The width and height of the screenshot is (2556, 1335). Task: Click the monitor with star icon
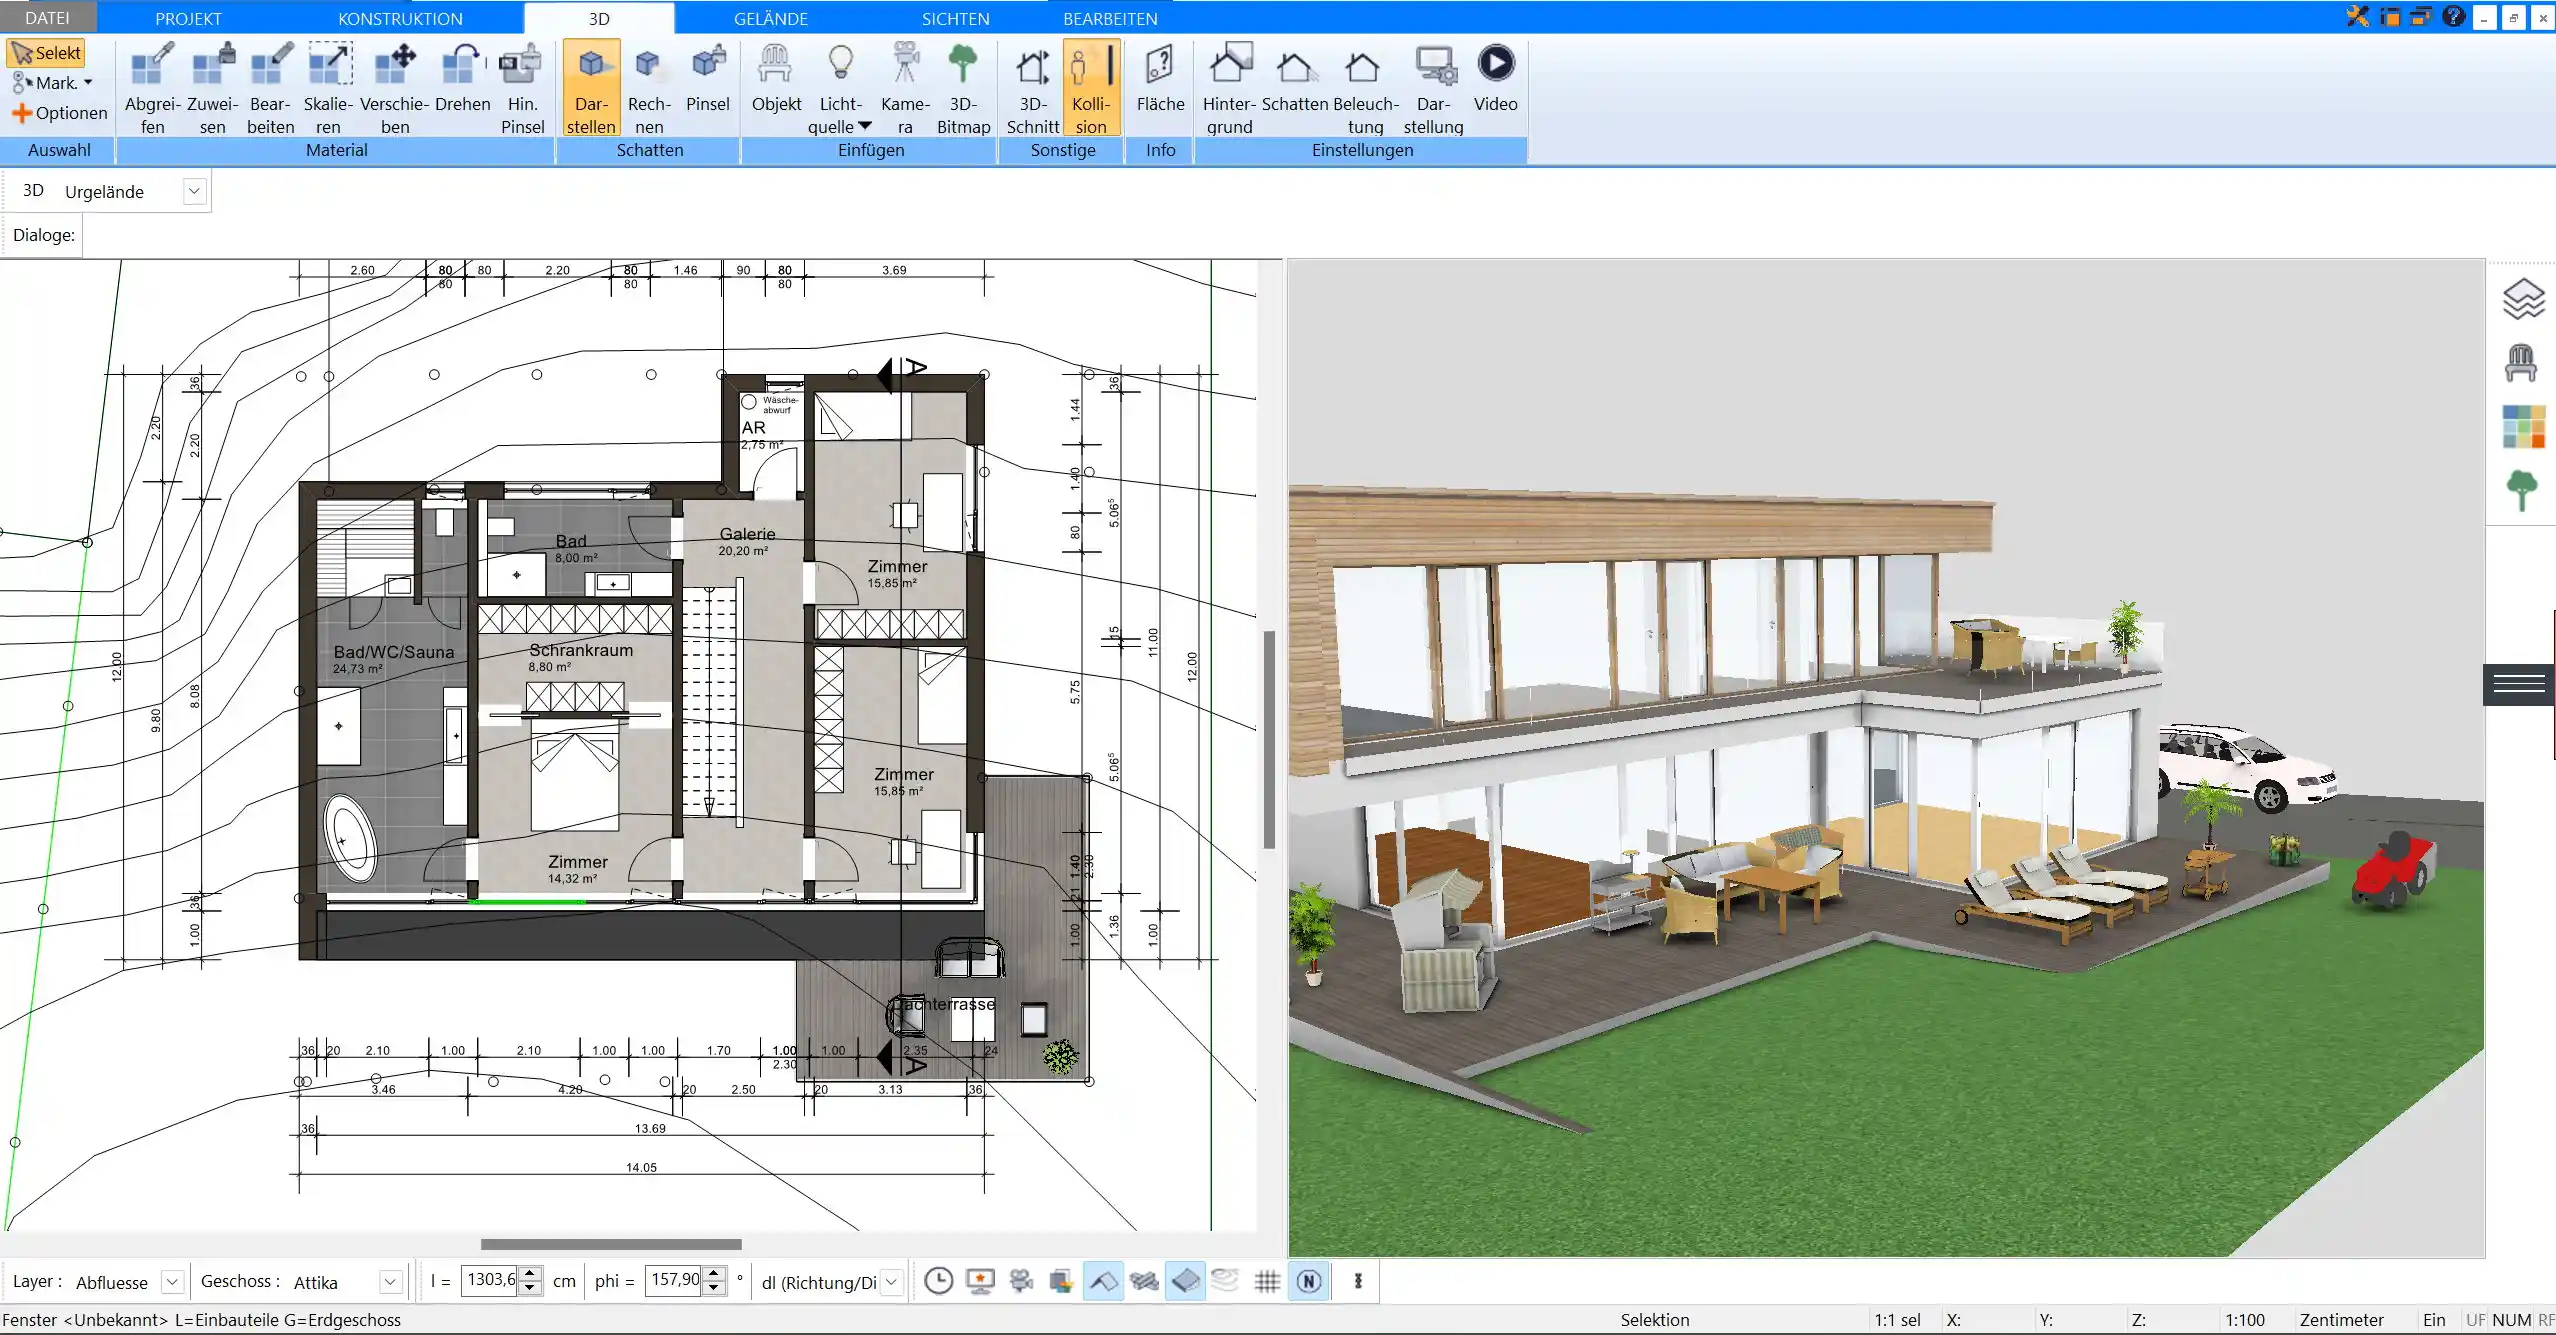pos(980,1281)
